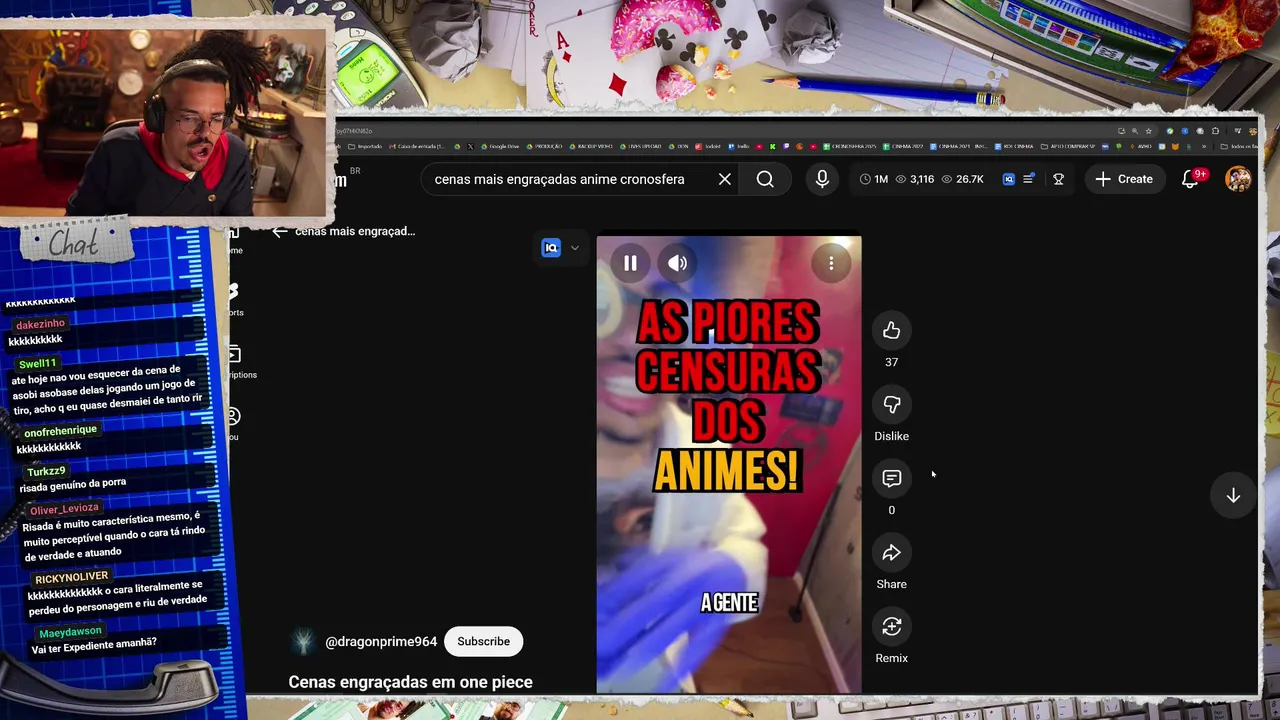Open the Create button menu

1124,179
